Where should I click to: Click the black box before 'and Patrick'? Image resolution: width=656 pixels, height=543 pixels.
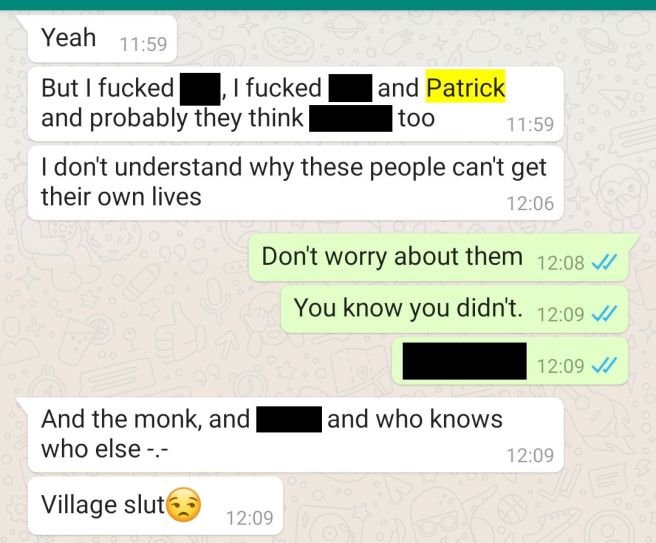(x=350, y=88)
